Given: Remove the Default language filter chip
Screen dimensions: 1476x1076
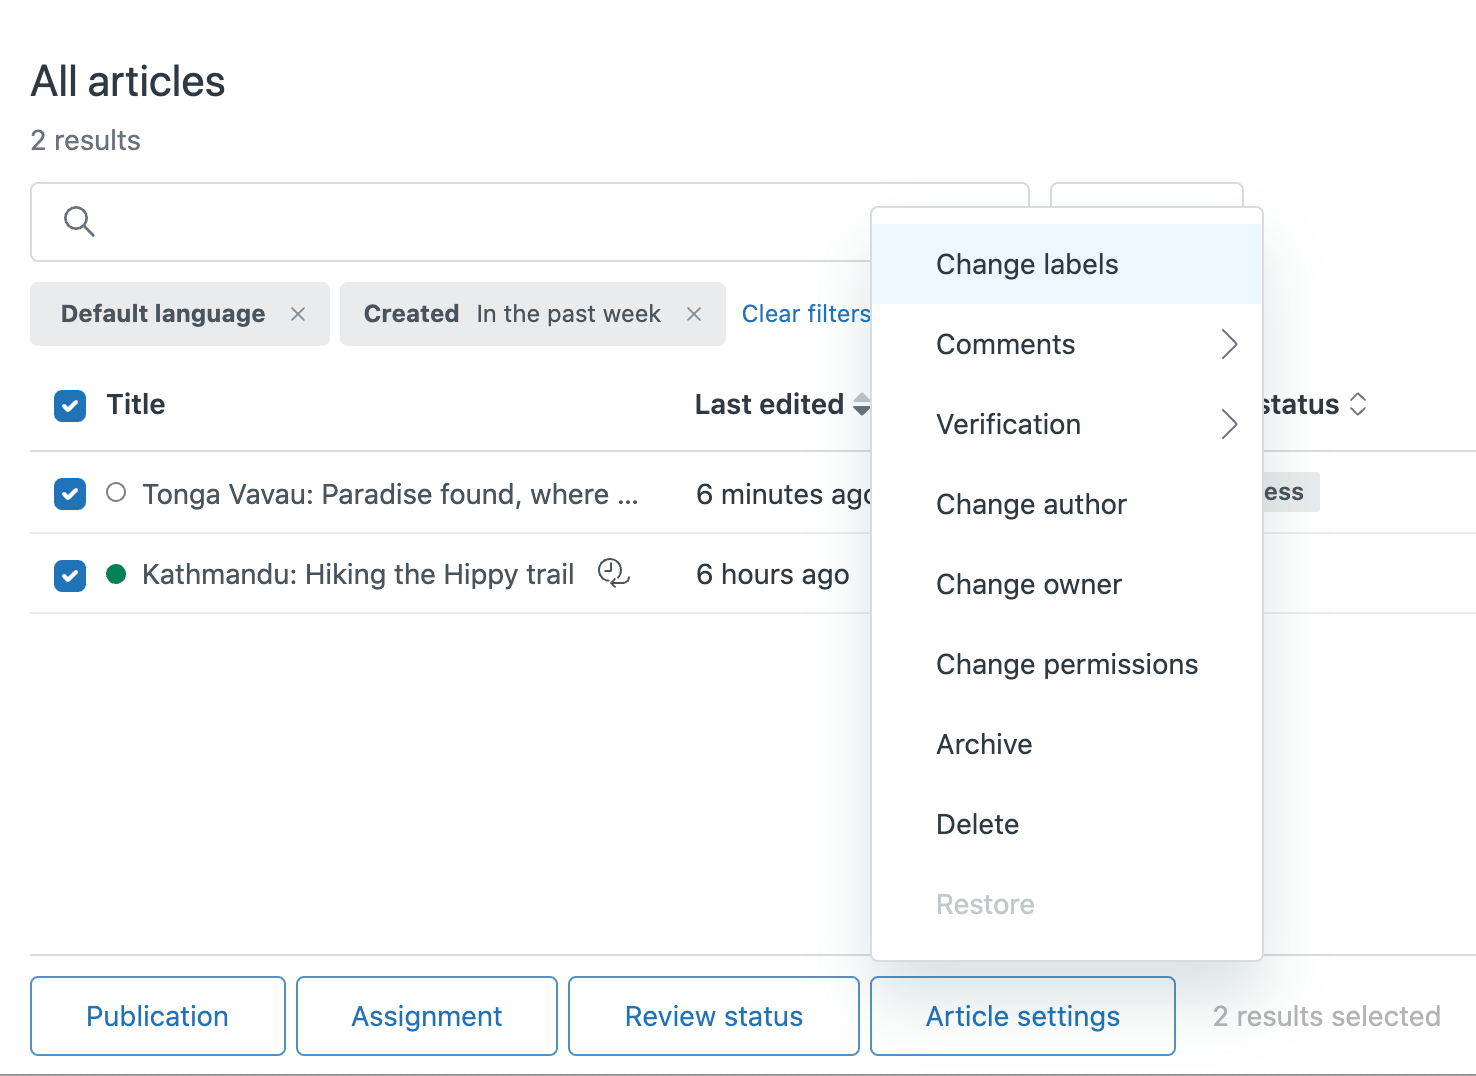Looking at the screenshot, I should coord(298,314).
